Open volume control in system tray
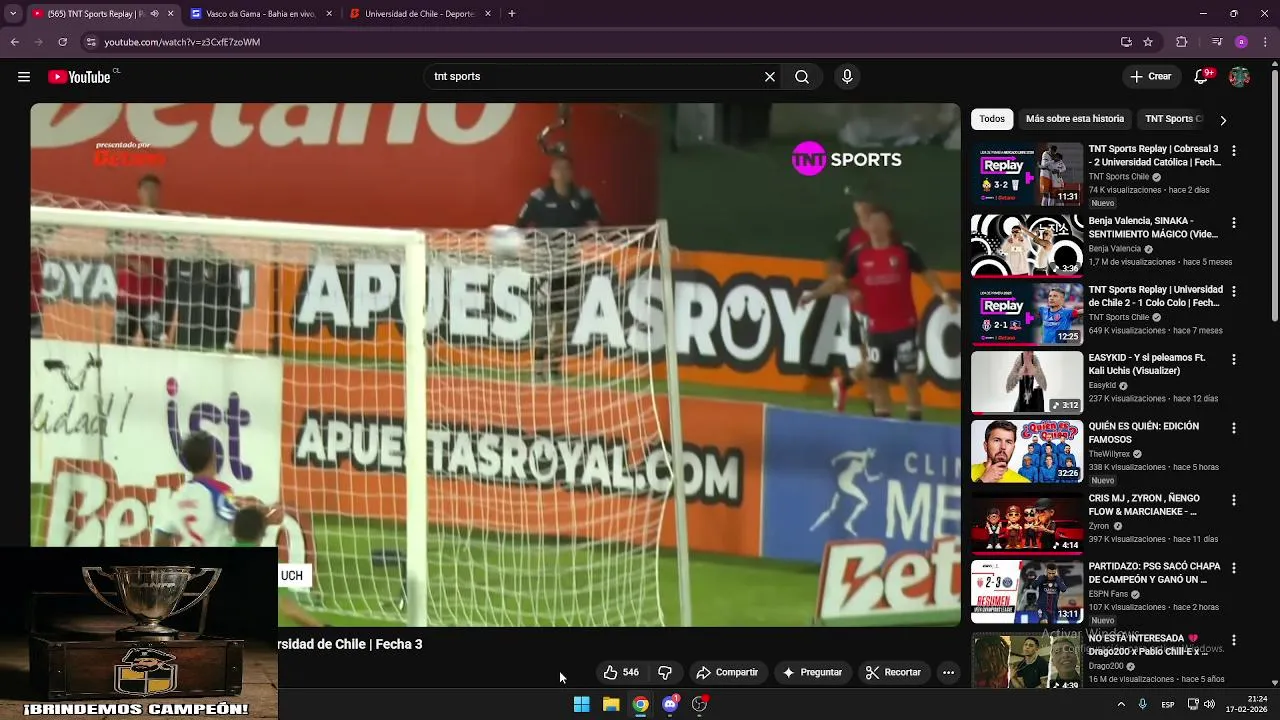This screenshot has height=720, width=1280. pyautogui.click(x=1209, y=704)
